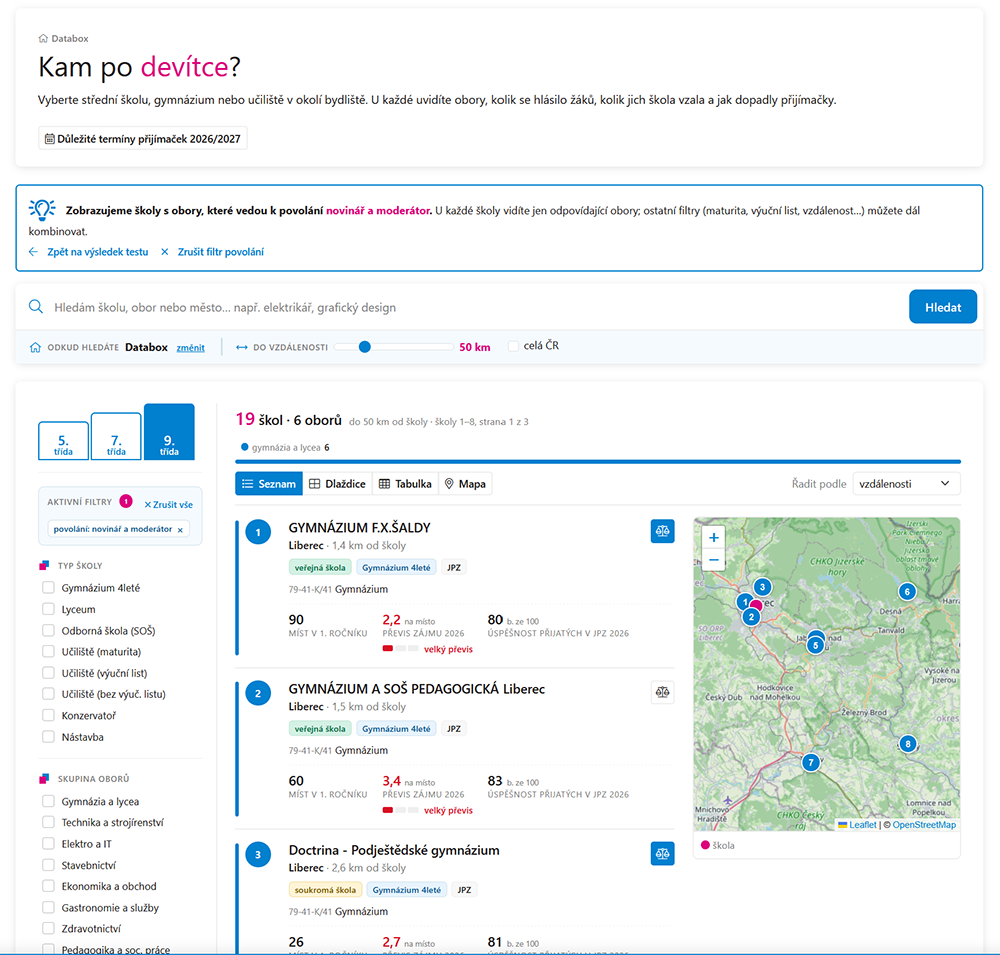Click compare scales icon for Gymnázium a SOŠ Pedagogická
Viewport: 1000px width, 955px height.
(663, 692)
